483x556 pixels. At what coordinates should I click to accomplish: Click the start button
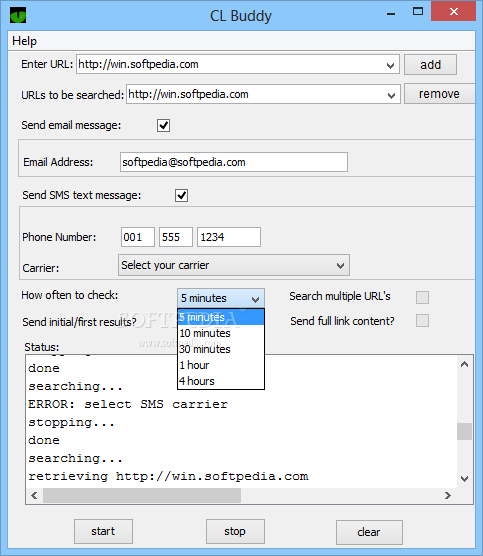(103, 531)
